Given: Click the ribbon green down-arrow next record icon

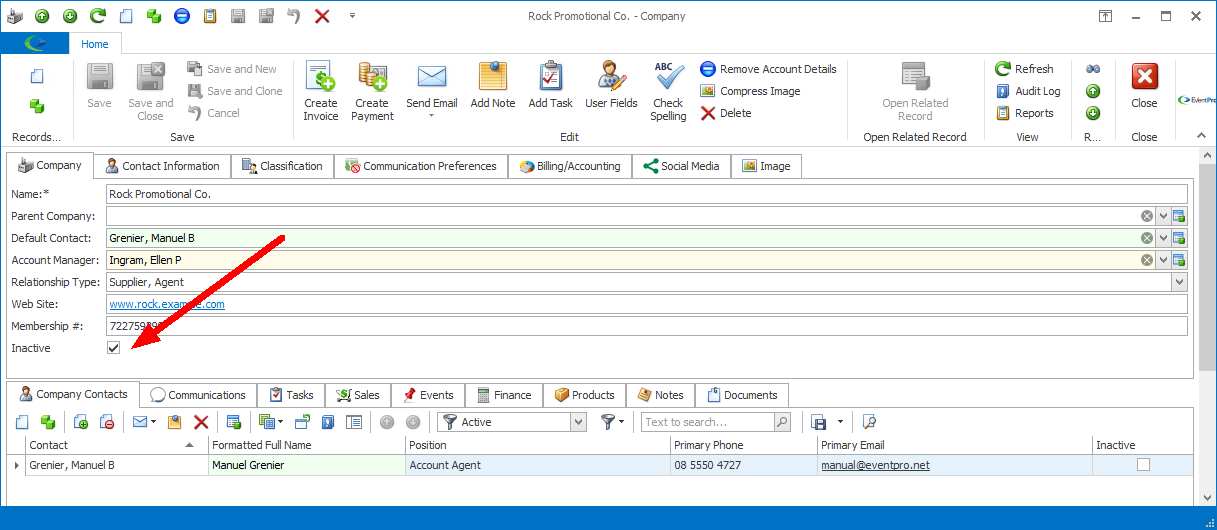Looking at the screenshot, I should click(x=1093, y=113).
